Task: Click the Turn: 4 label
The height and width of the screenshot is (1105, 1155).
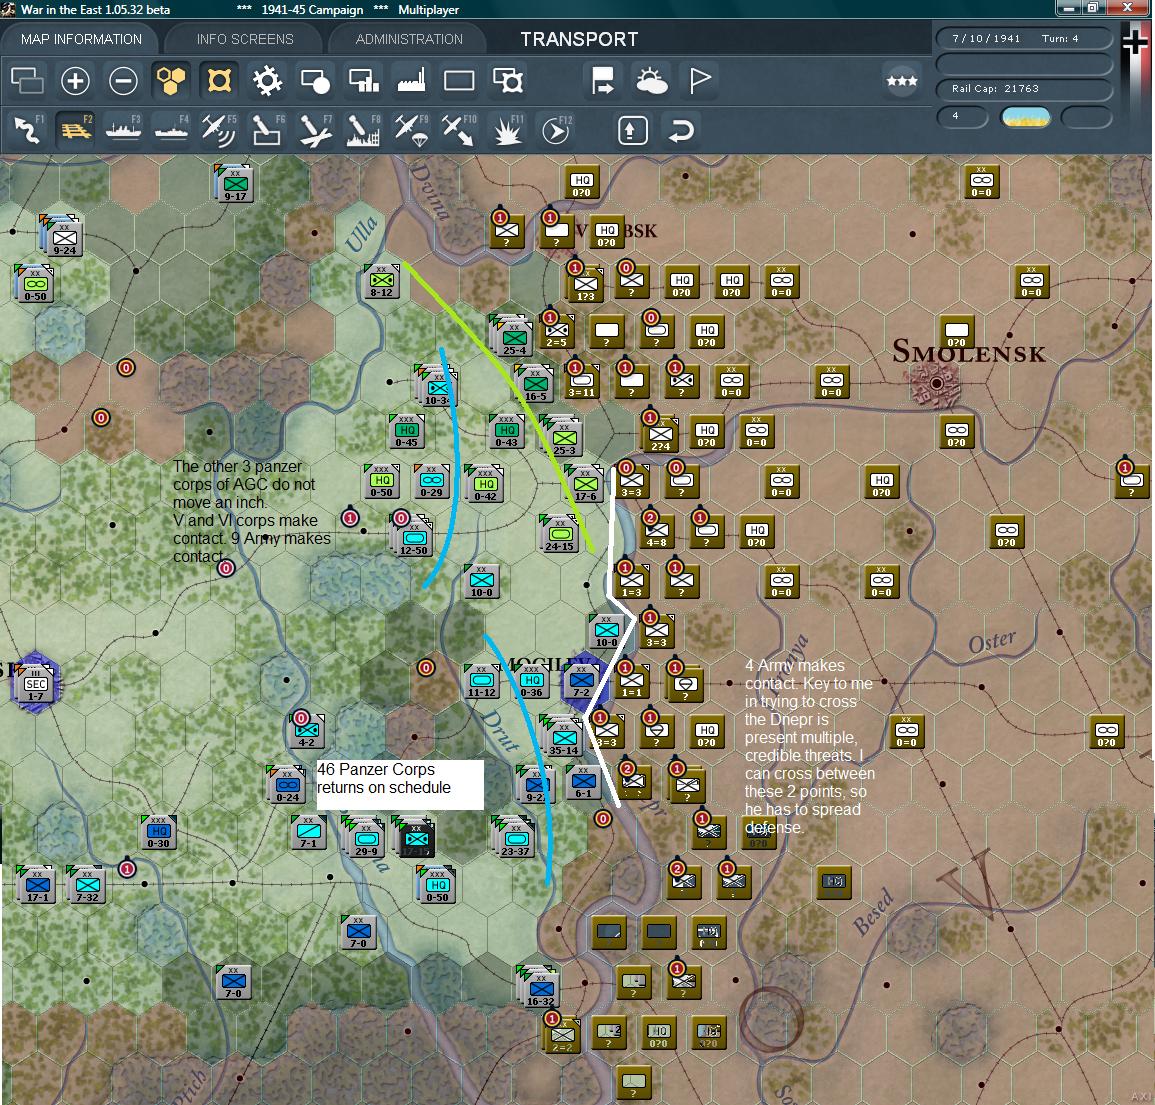Action: tap(1060, 38)
